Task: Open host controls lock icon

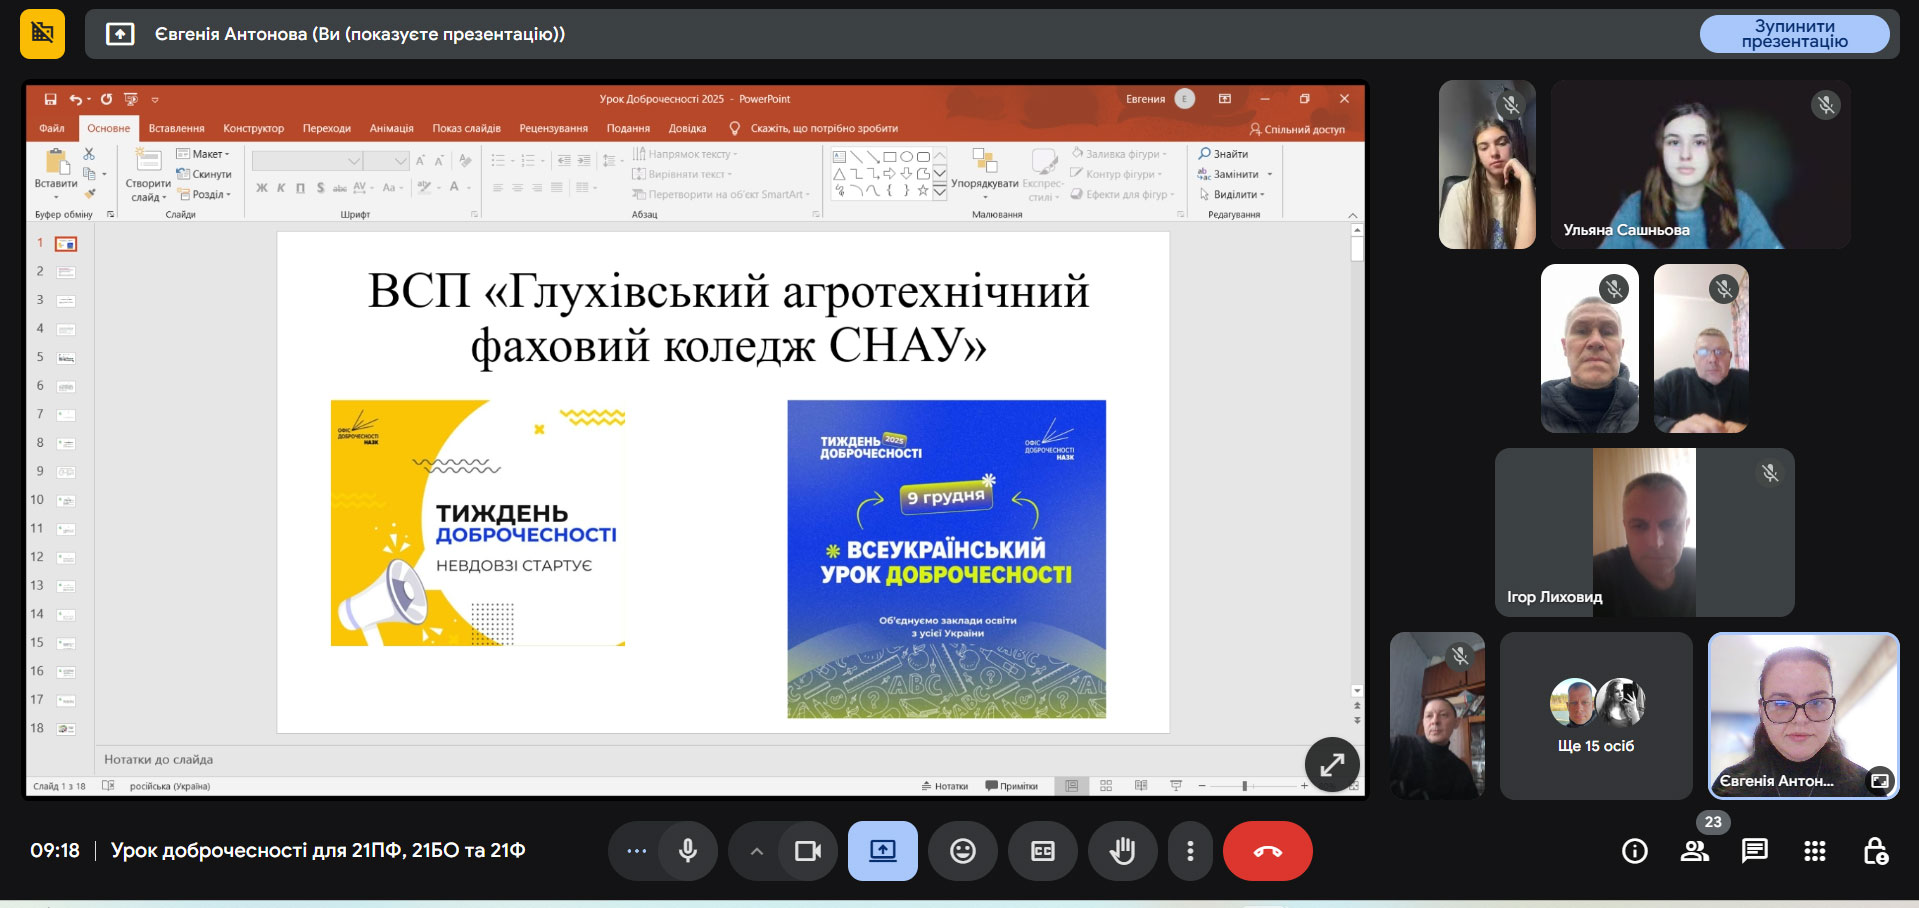Action: coord(1875,851)
